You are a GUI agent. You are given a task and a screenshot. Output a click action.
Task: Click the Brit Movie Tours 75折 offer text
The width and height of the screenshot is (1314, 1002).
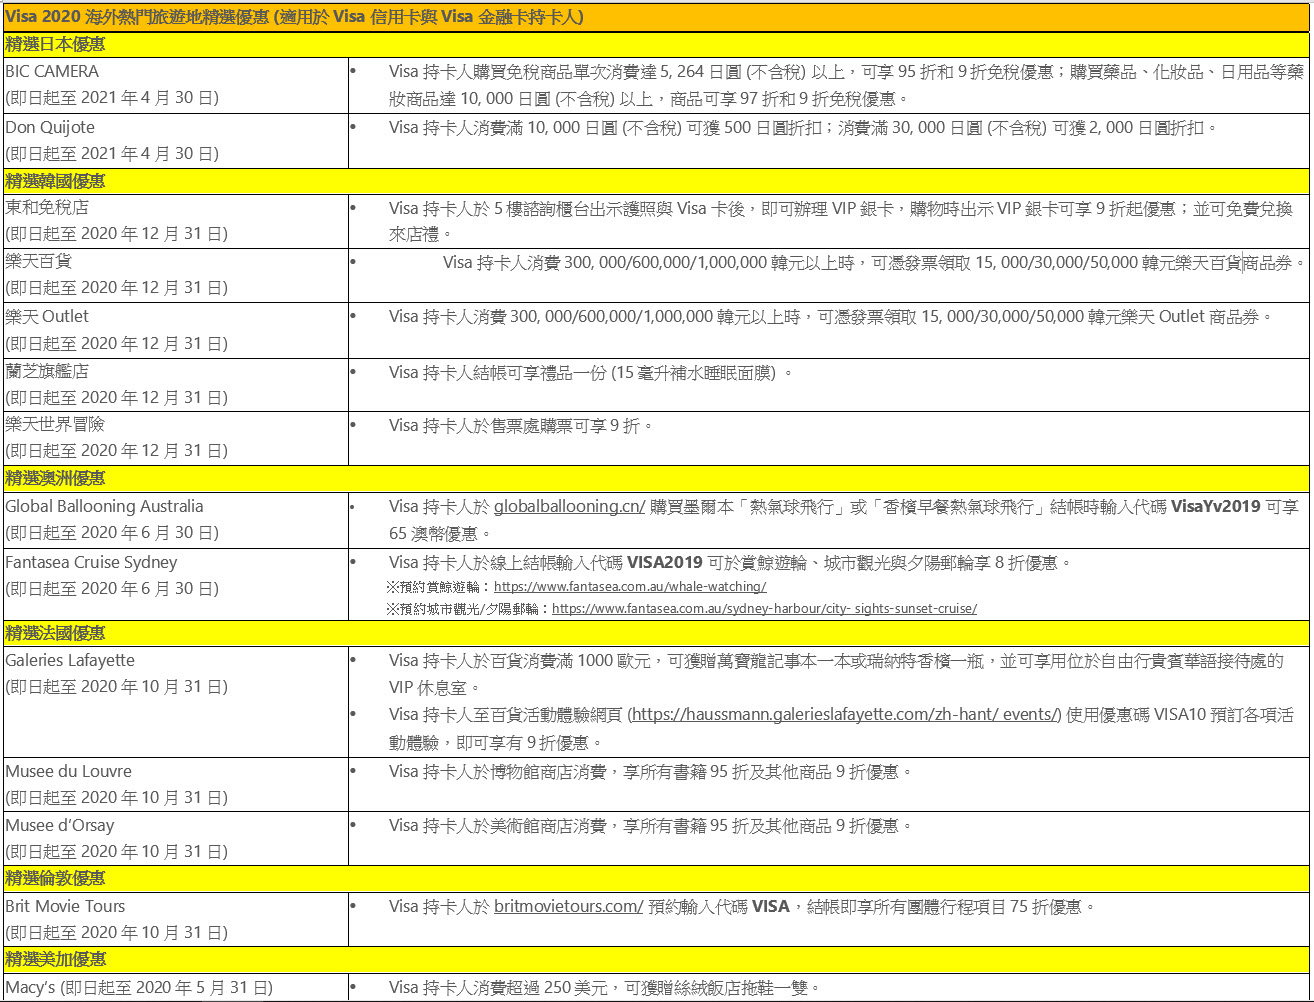pyautogui.click(x=742, y=906)
